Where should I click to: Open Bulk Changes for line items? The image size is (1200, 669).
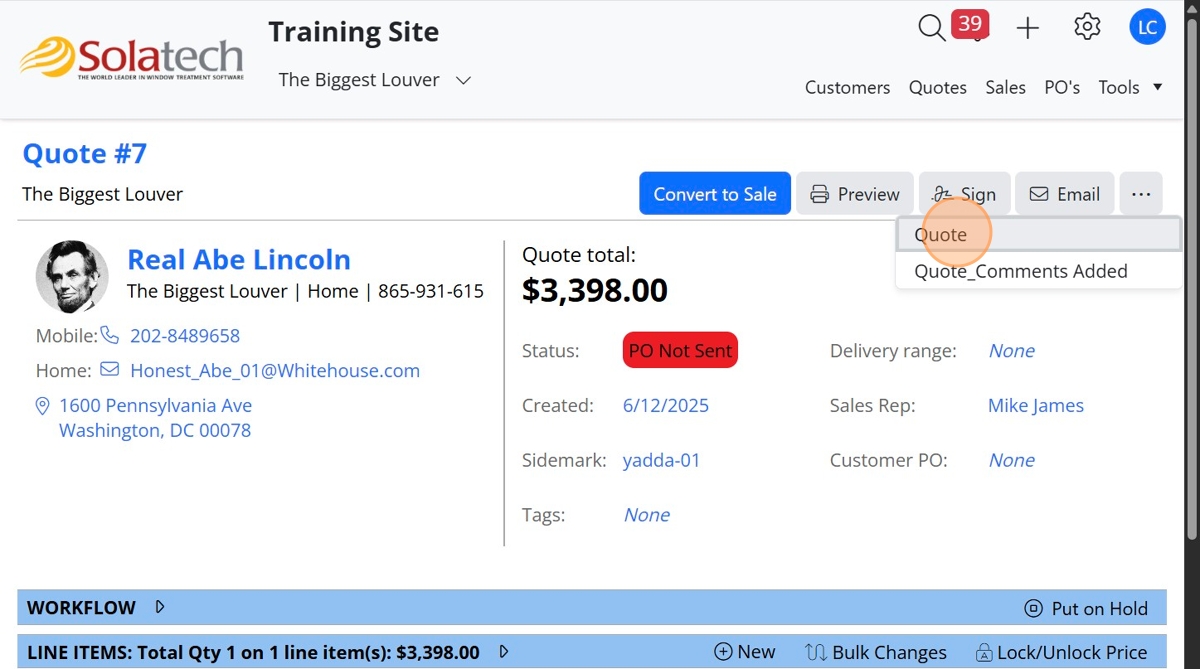tap(876, 652)
